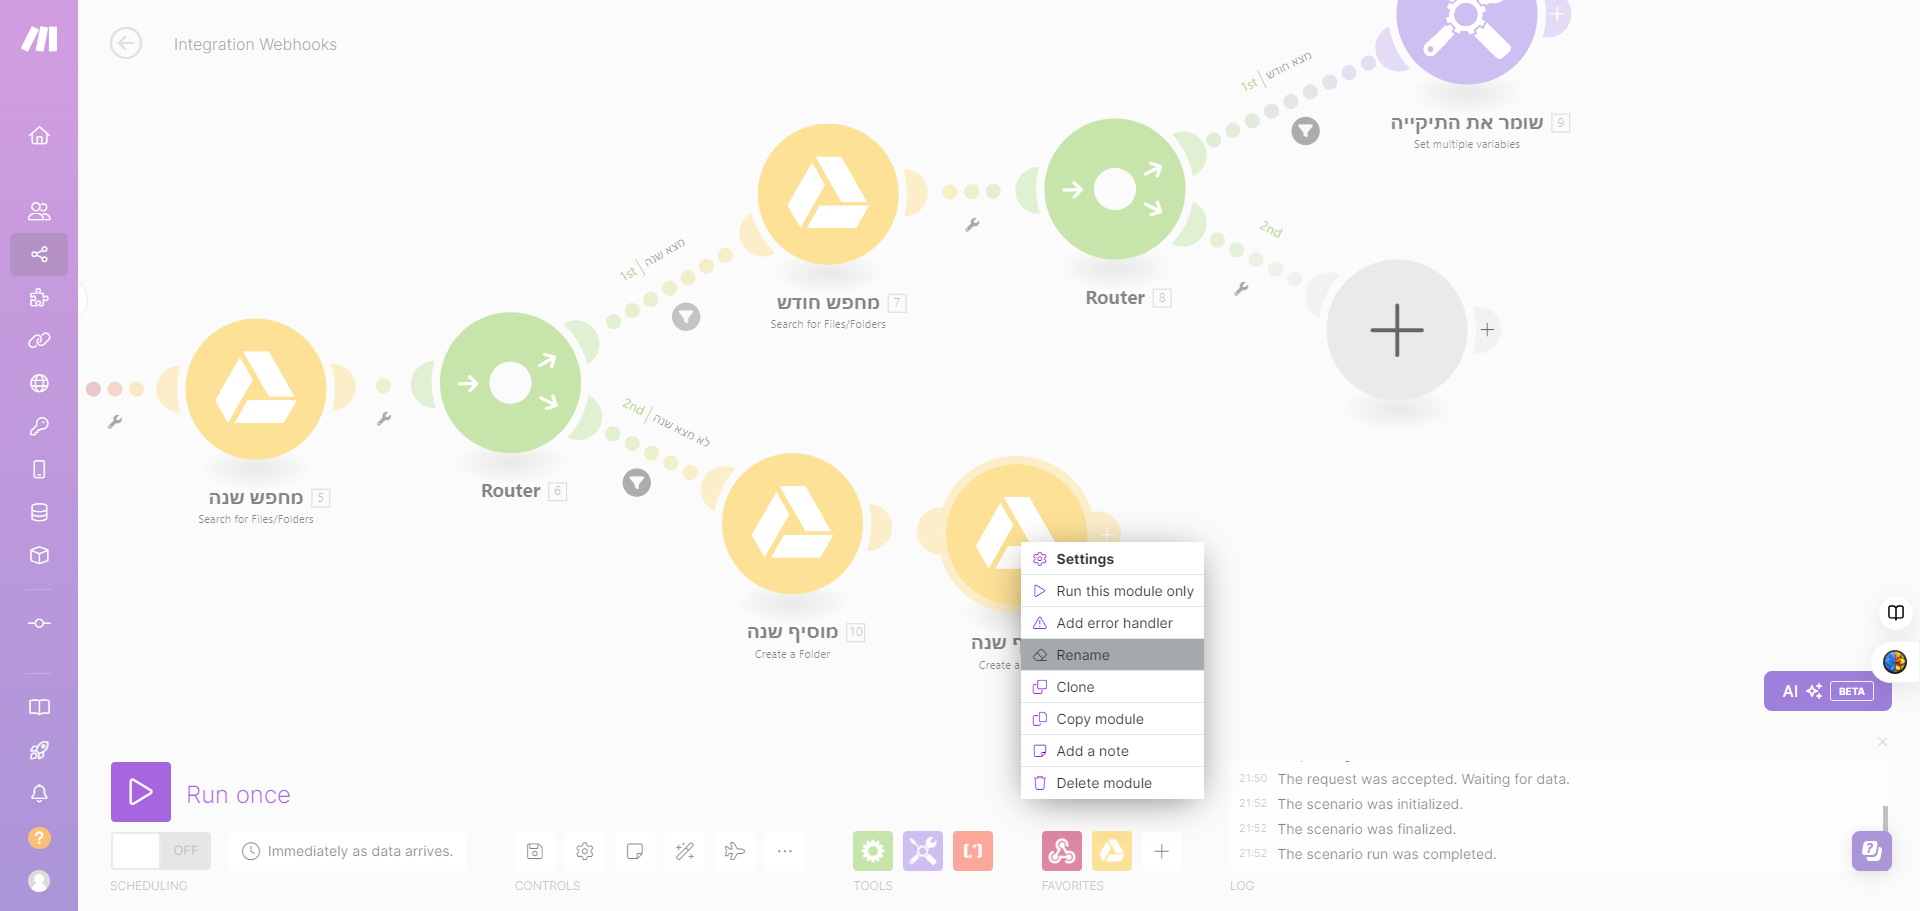Open the chat help widget at bottom right
1920x911 pixels.
1871,851
